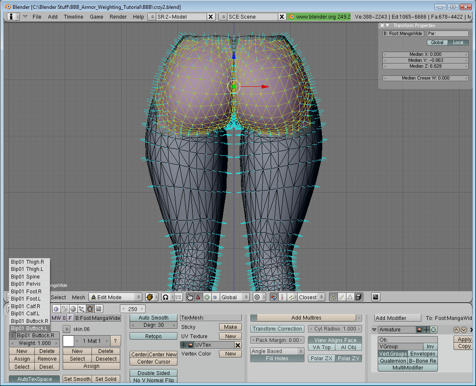
Task: Toggle AutoTexSpace button
Action: coord(35,379)
